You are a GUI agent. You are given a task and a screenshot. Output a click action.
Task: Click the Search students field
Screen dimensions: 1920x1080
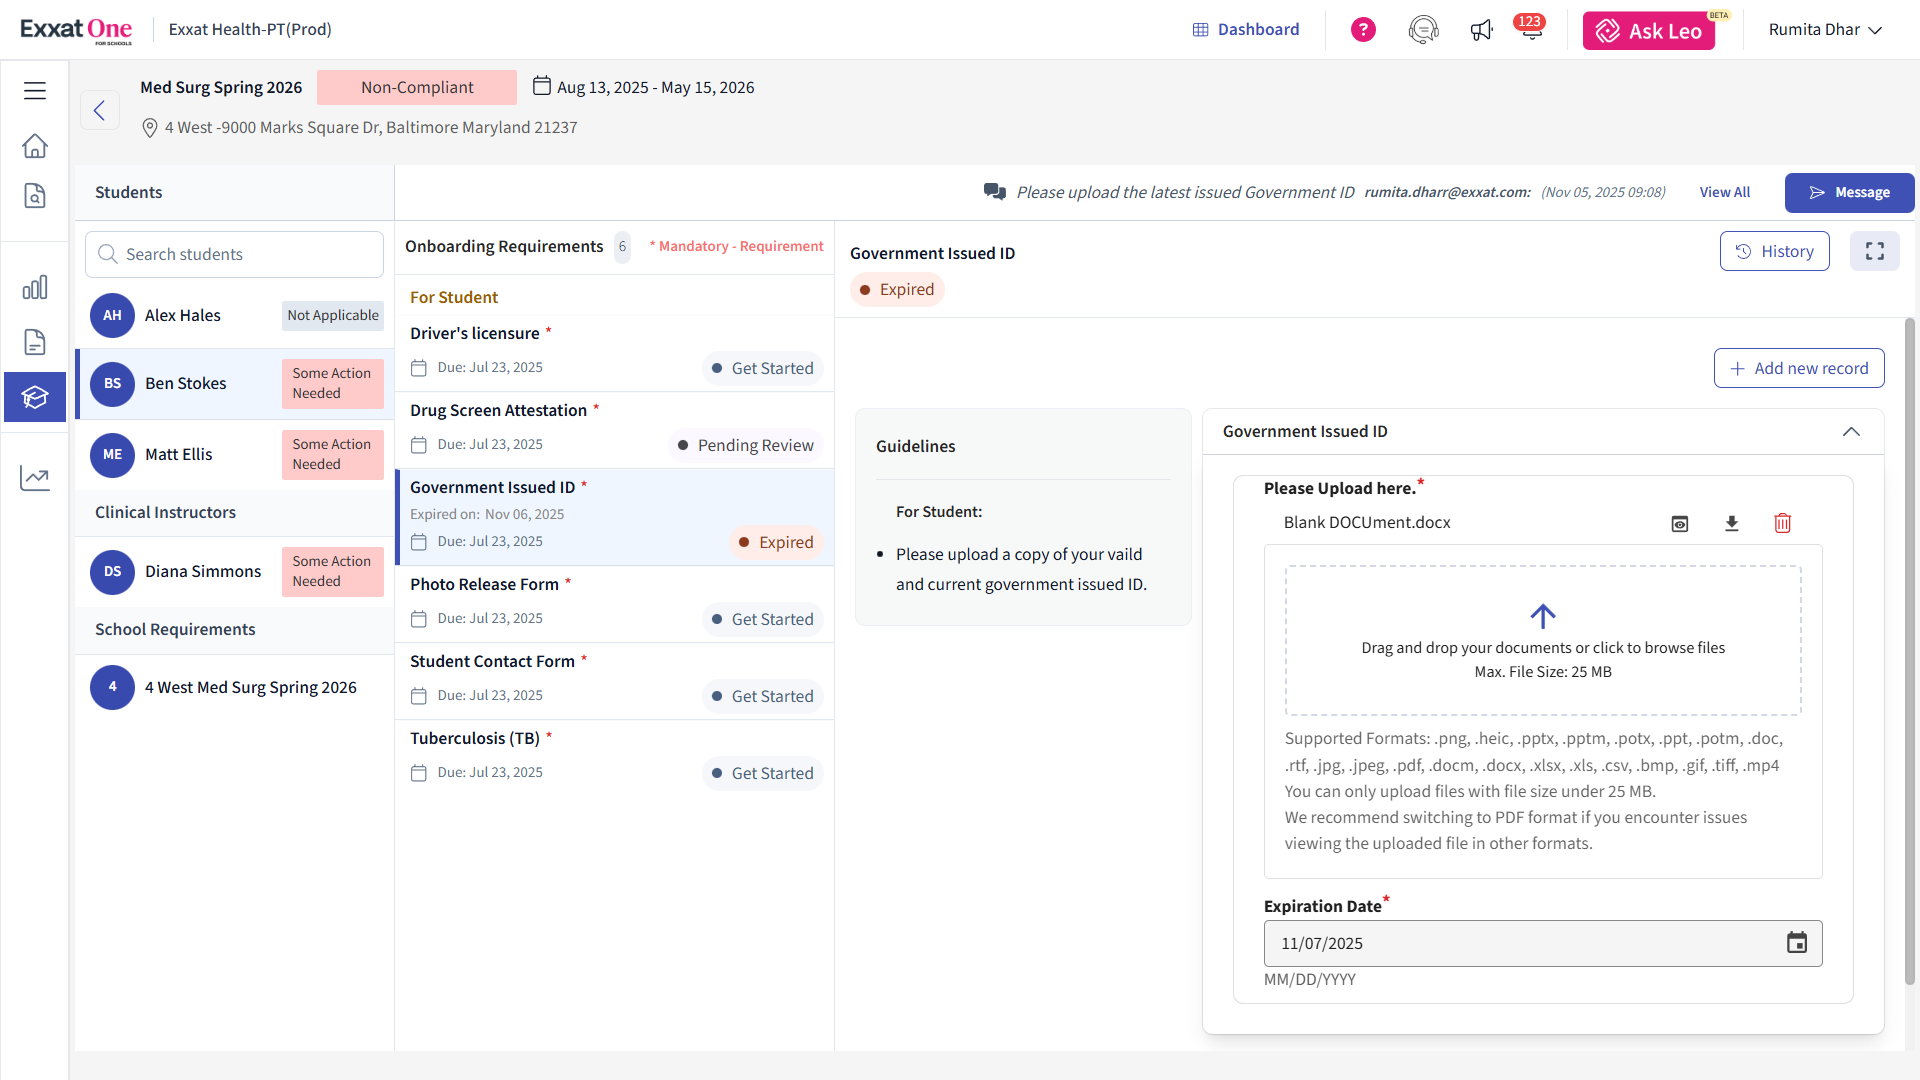(235, 255)
